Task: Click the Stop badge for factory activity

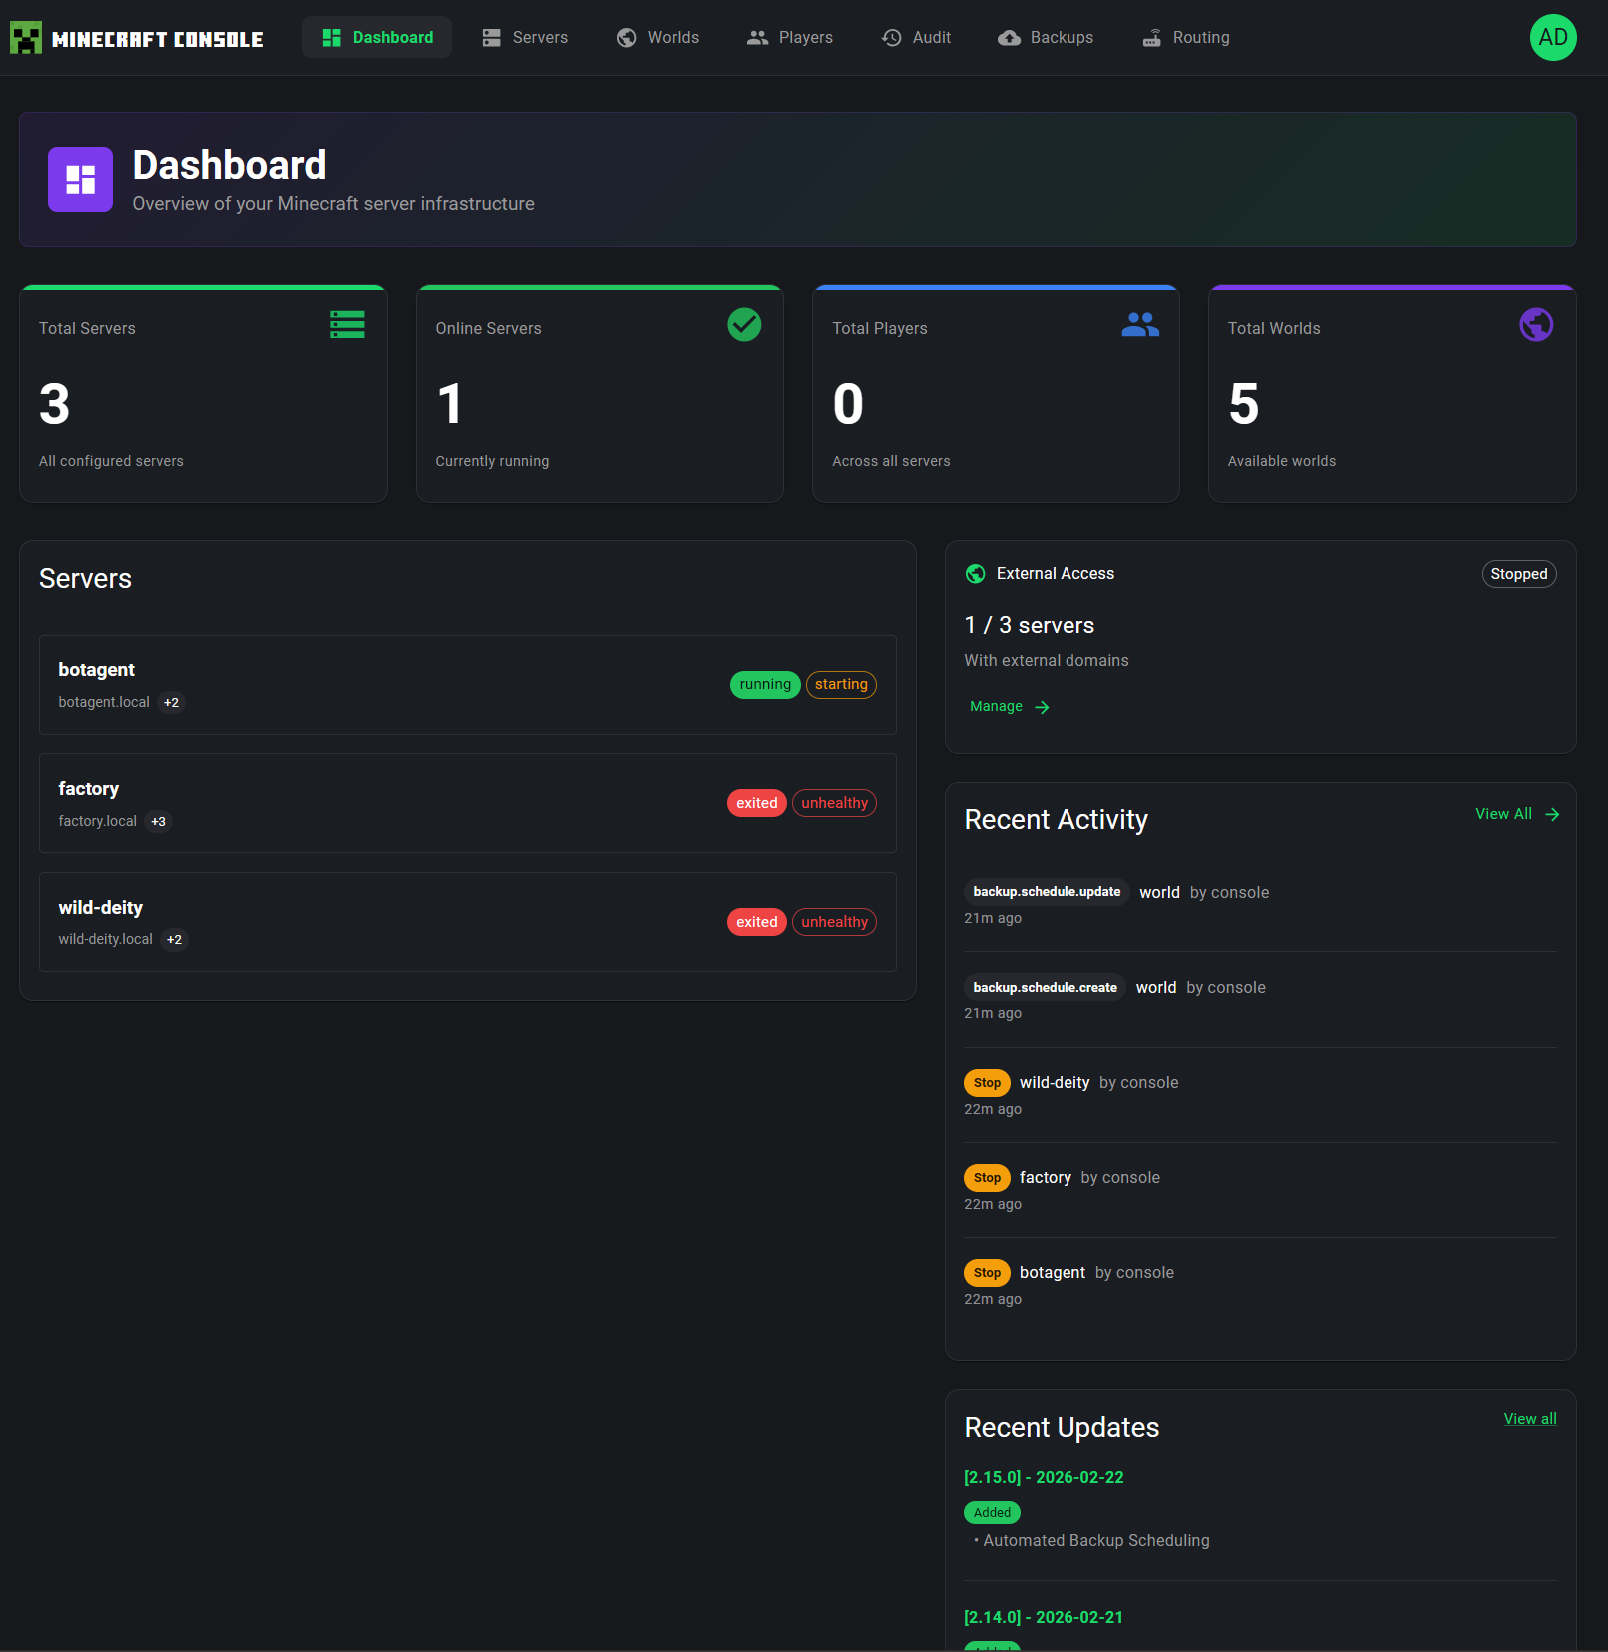Action: click(x=987, y=1178)
